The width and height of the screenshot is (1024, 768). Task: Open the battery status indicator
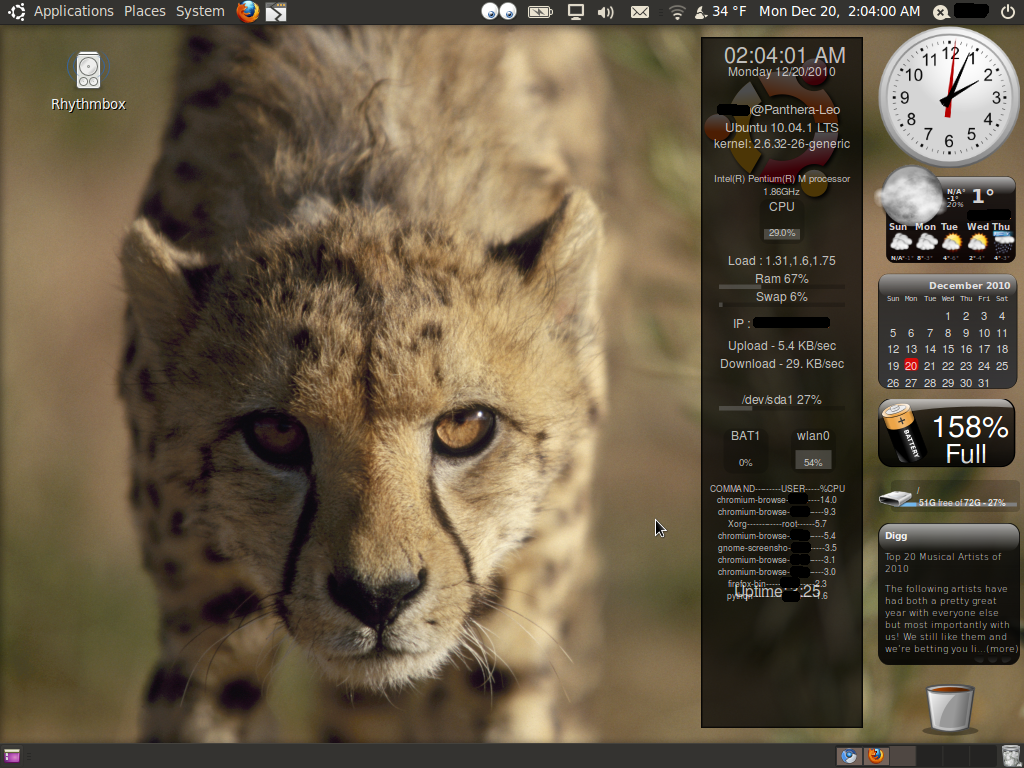[x=540, y=12]
